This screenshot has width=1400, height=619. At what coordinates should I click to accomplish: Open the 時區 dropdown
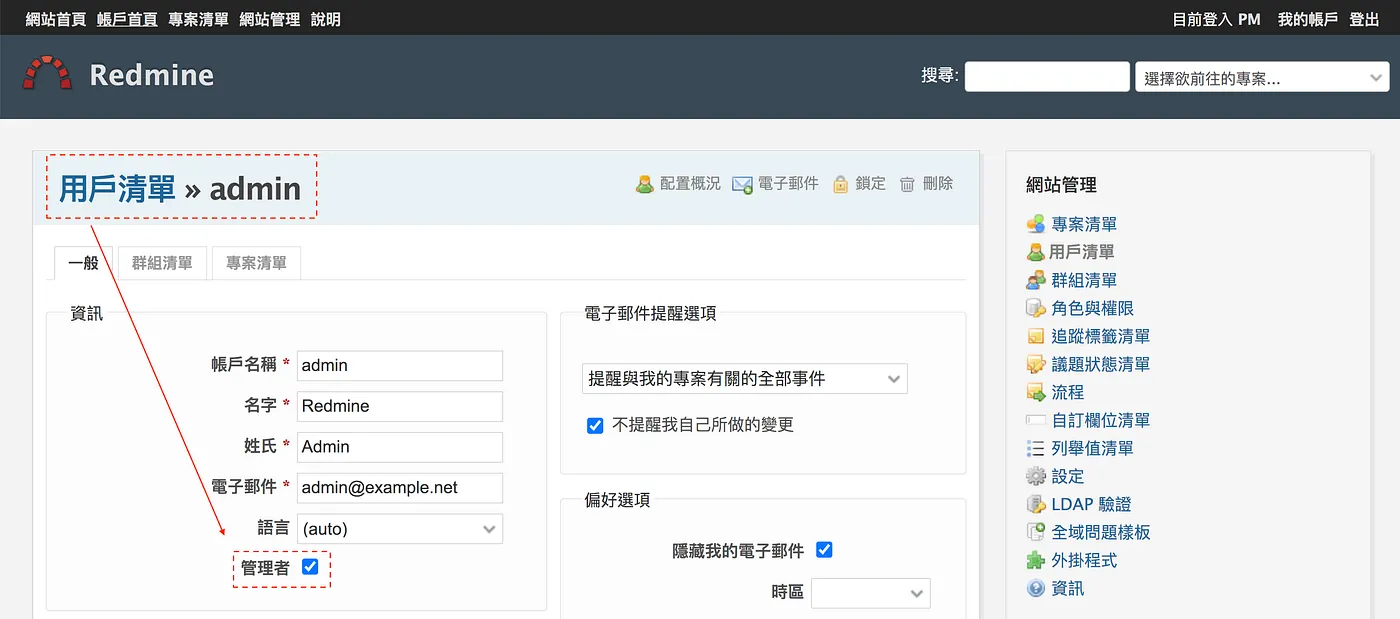[x=871, y=593]
